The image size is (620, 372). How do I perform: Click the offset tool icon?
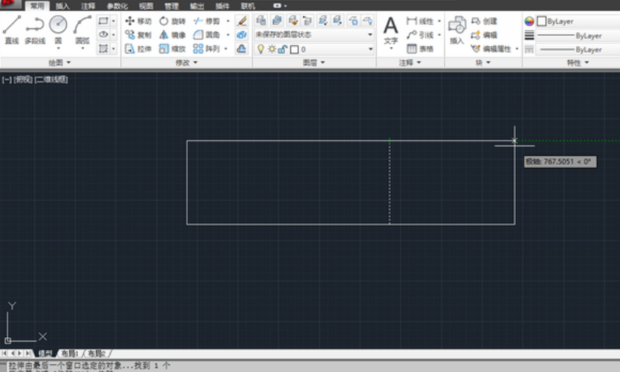pyautogui.click(x=242, y=49)
